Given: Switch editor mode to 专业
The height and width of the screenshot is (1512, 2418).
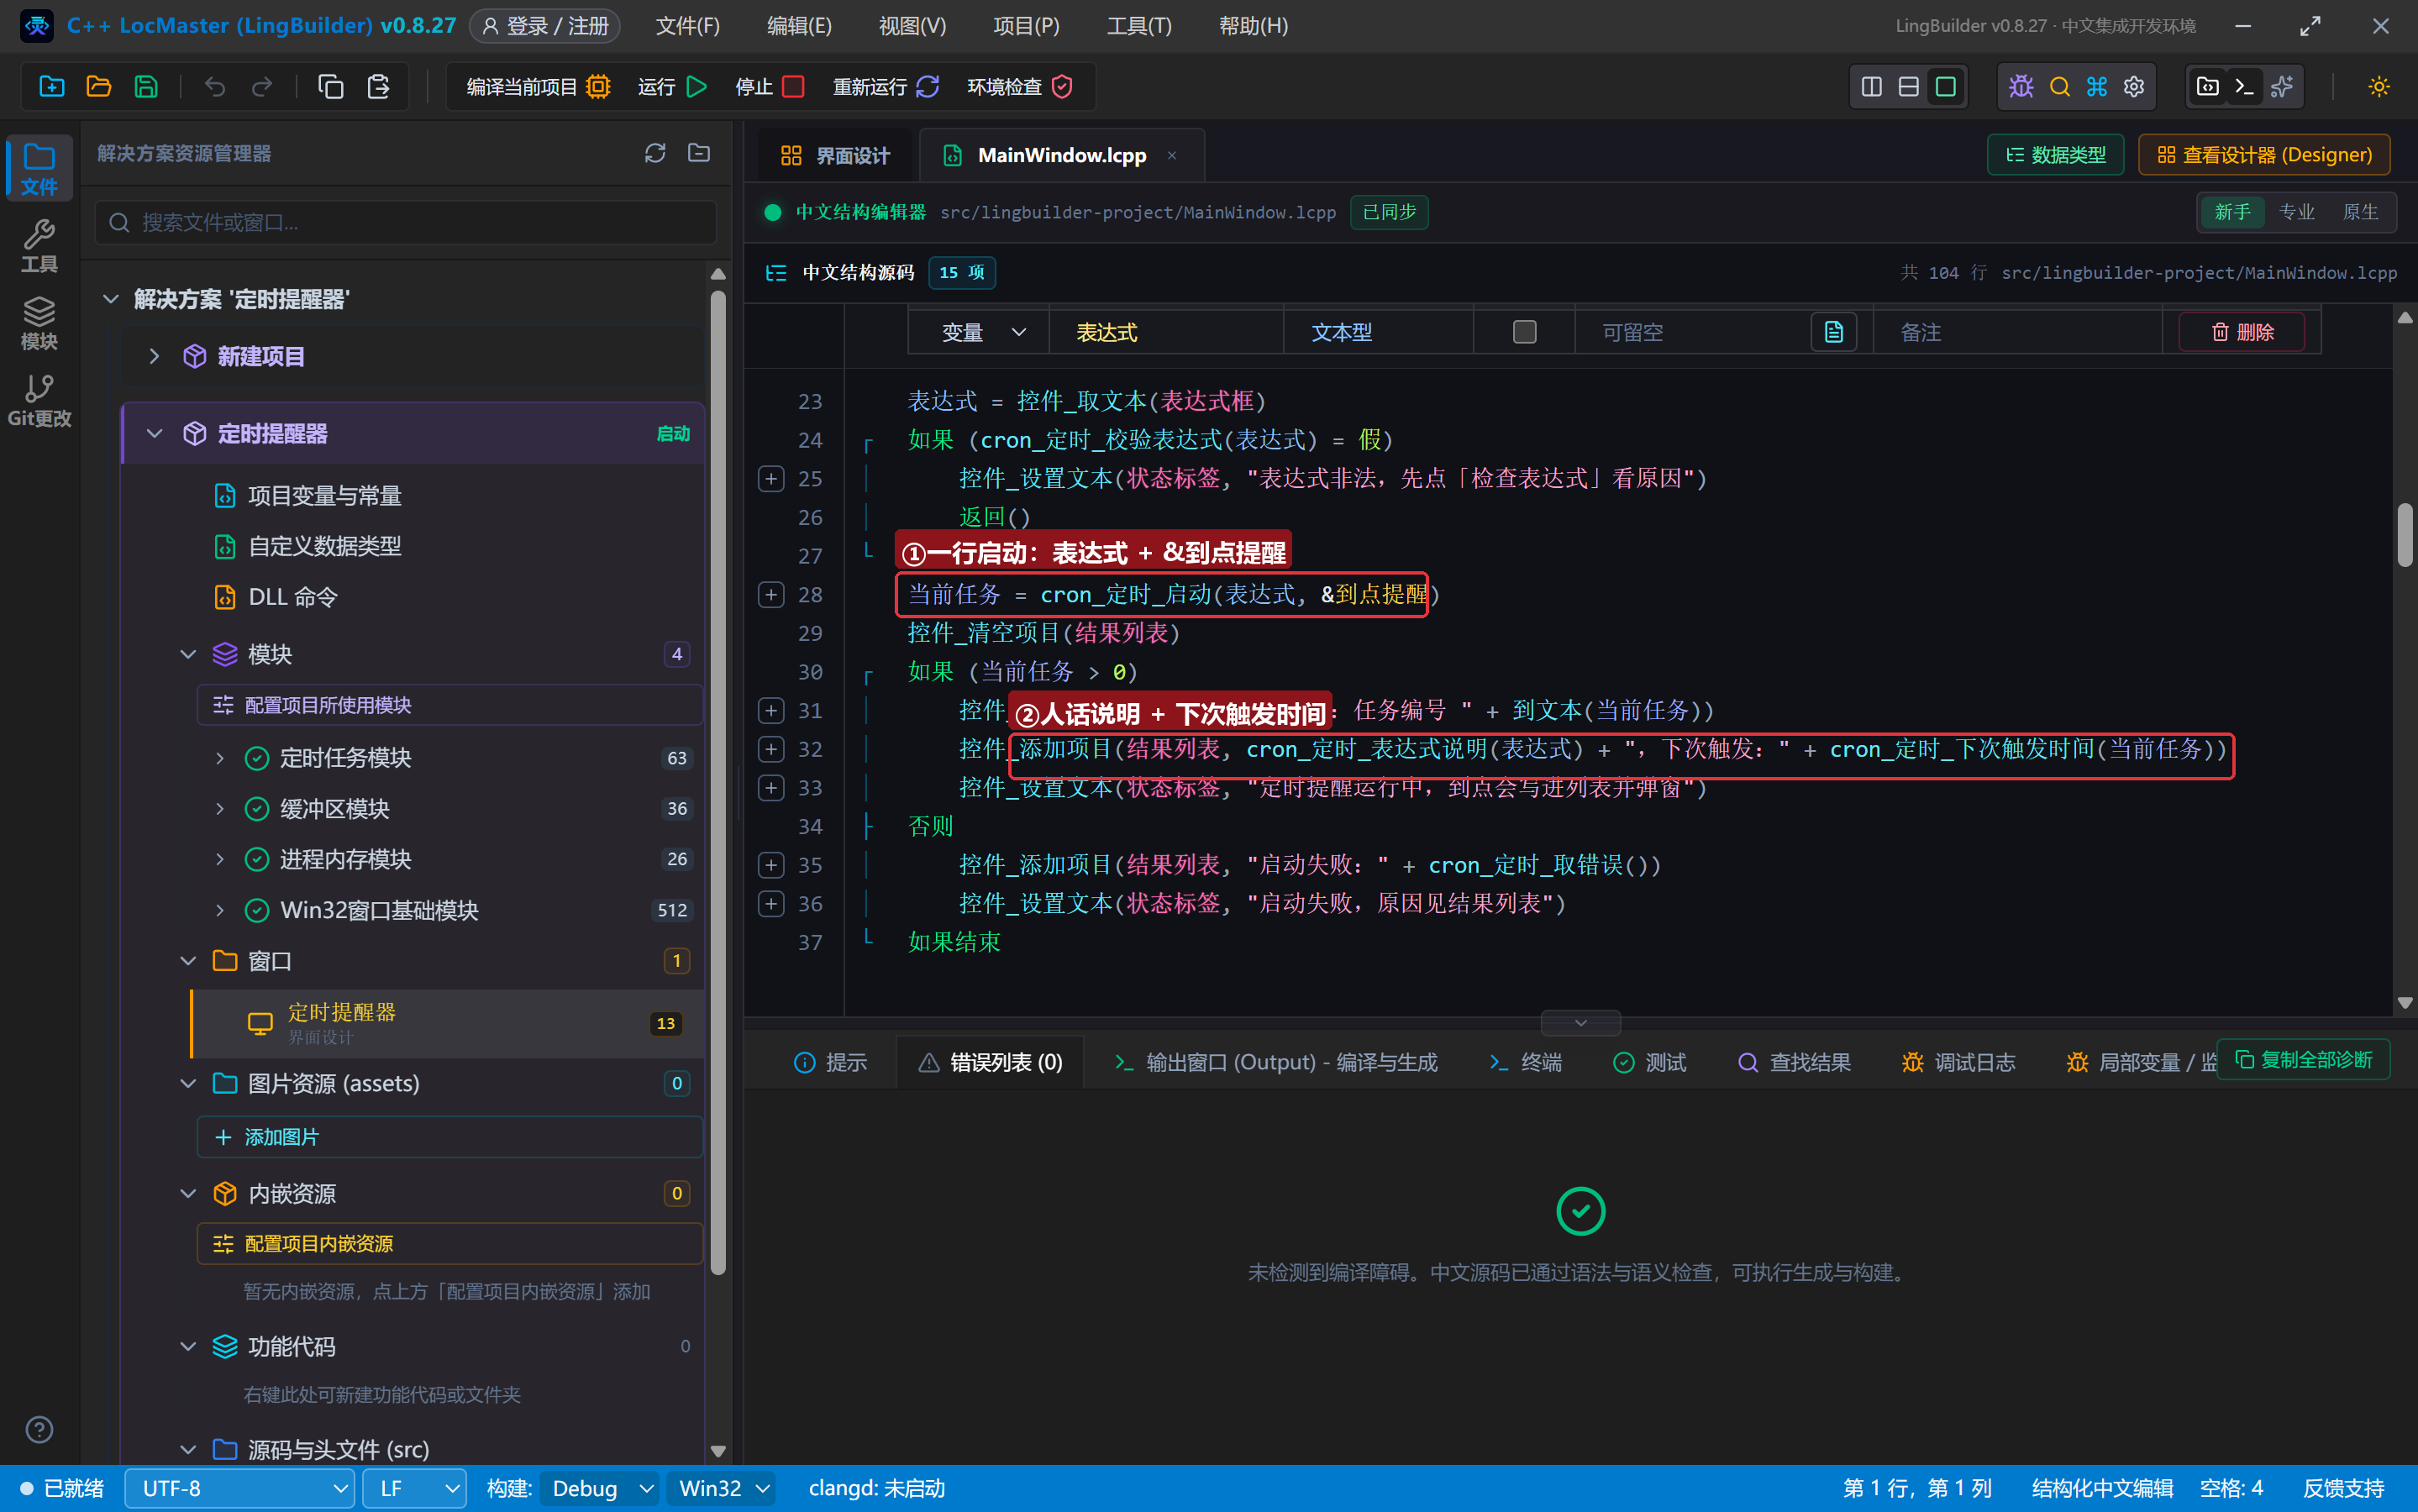Looking at the screenshot, I should (2296, 212).
